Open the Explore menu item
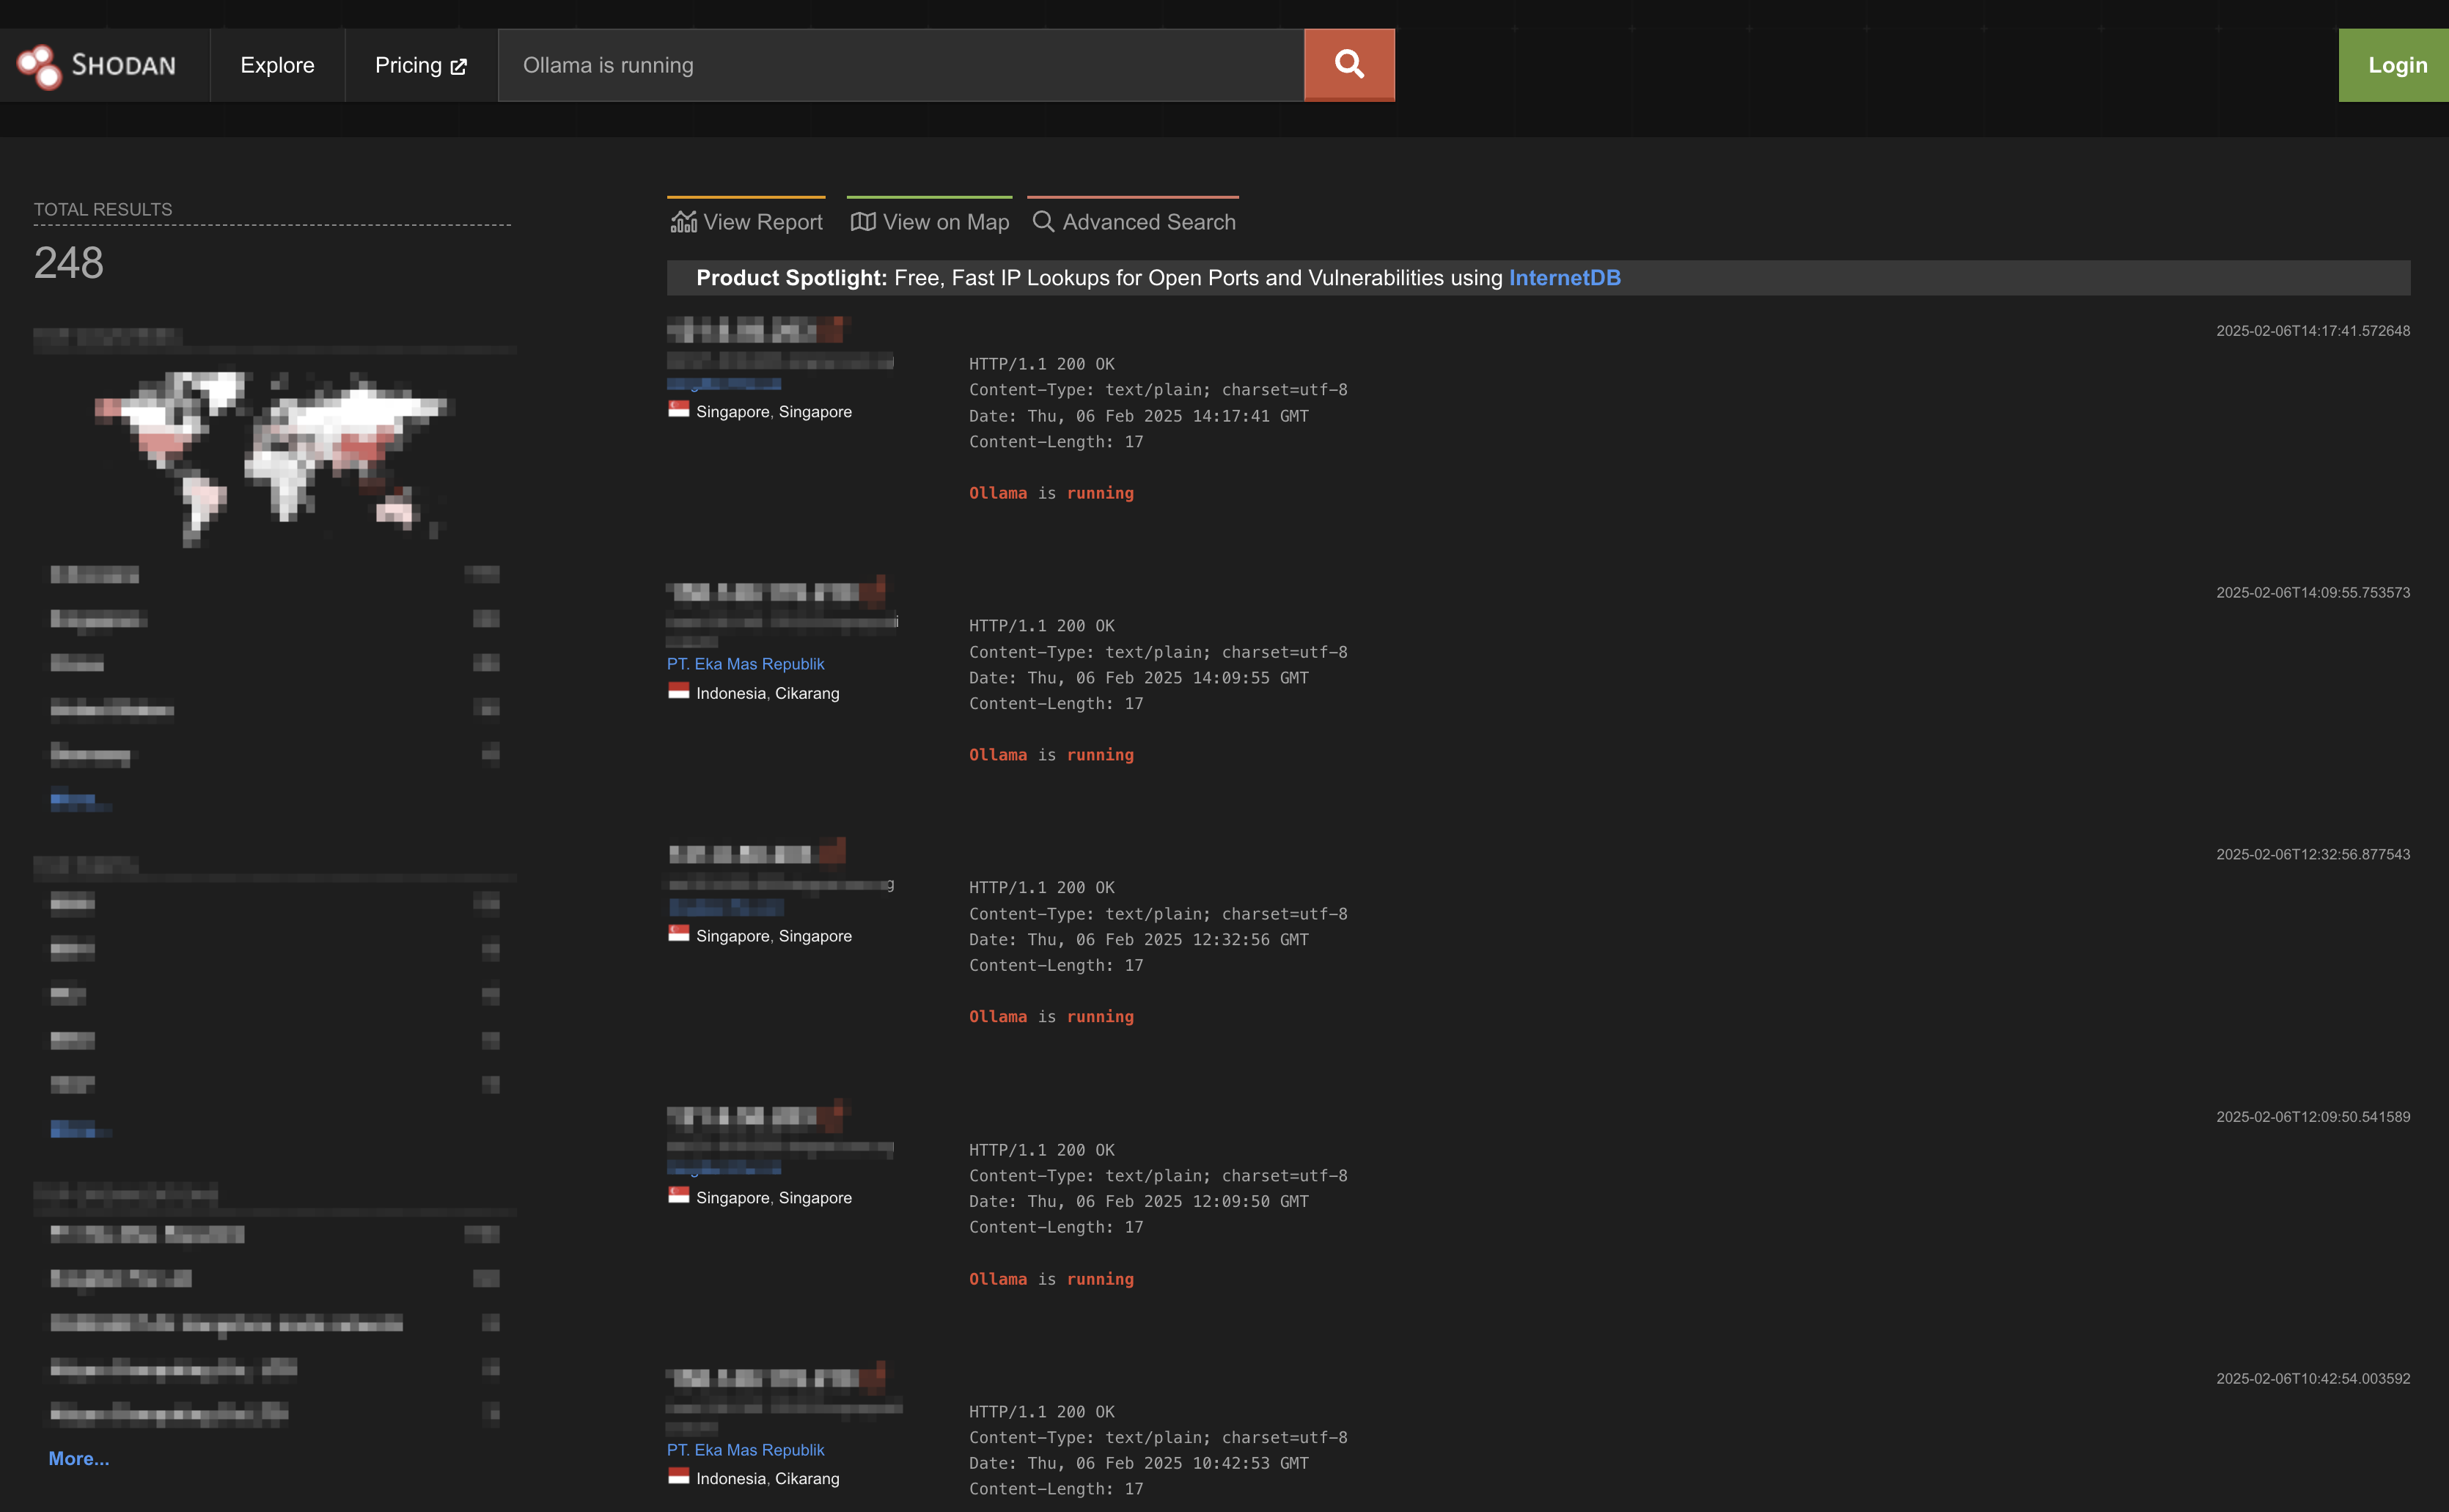 277,65
